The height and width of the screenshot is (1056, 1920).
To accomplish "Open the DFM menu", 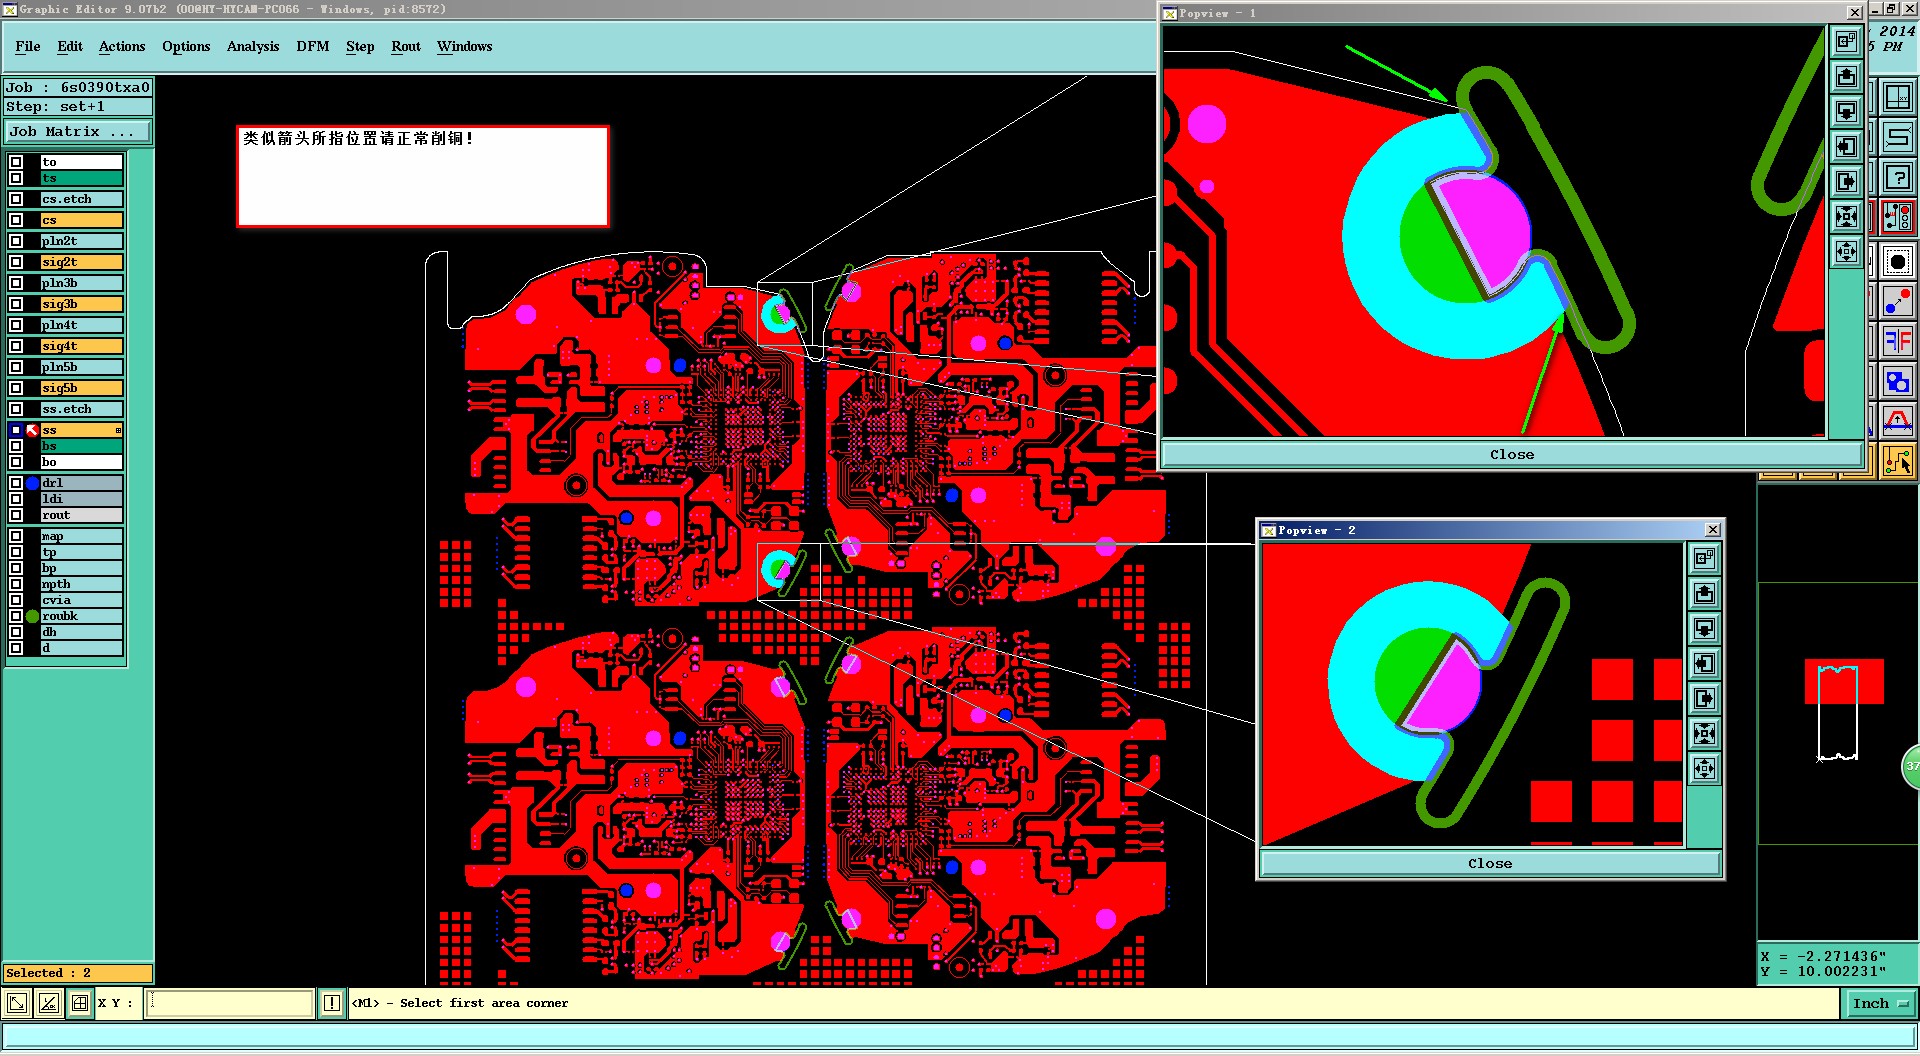I will click(313, 46).
